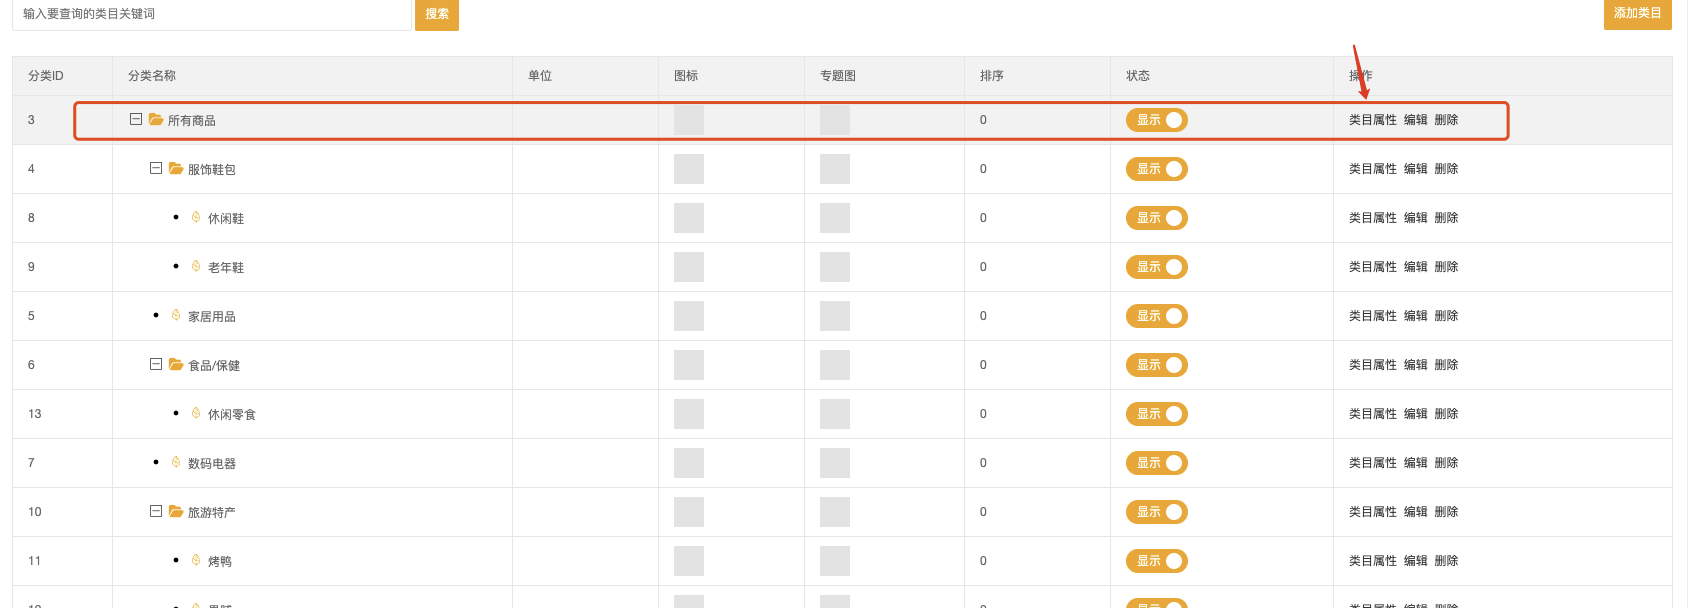
Task: Click folder icon beside 服饰鞋包
Action: (176, 168)
